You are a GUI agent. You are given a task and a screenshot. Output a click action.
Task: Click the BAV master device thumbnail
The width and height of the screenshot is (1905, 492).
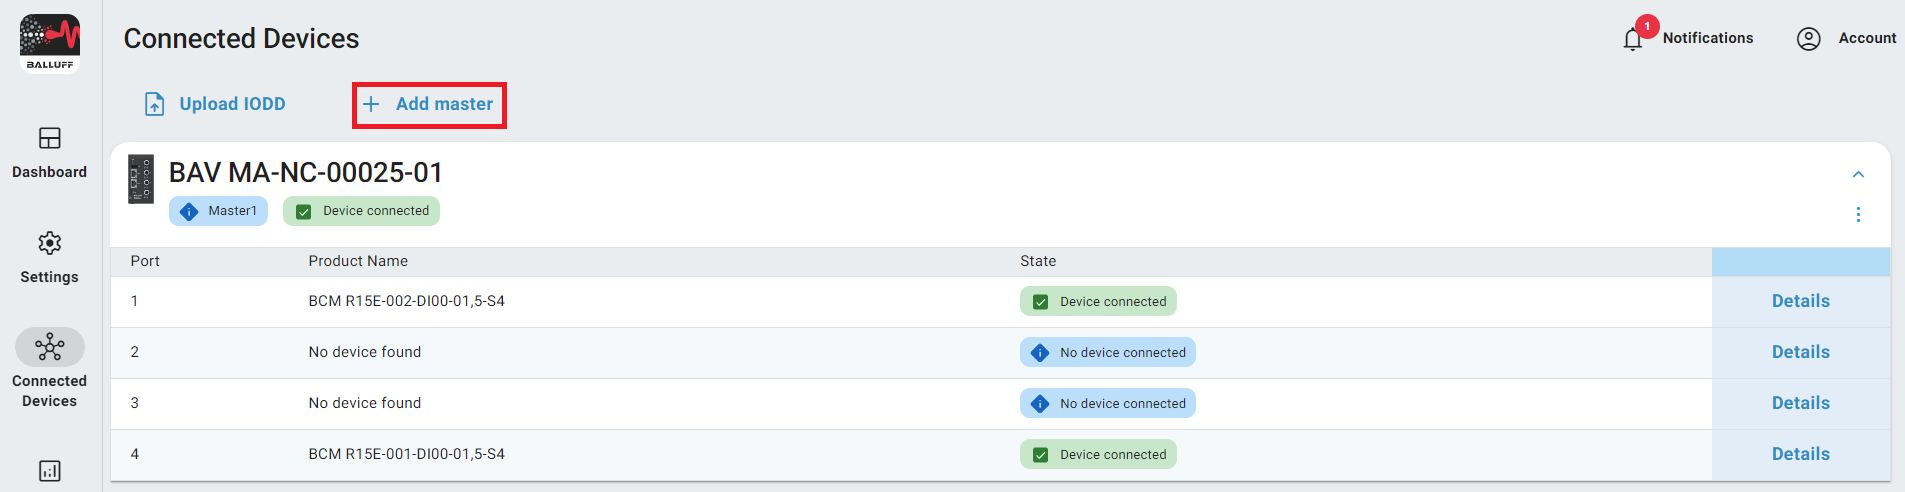(x=141, y=179)
